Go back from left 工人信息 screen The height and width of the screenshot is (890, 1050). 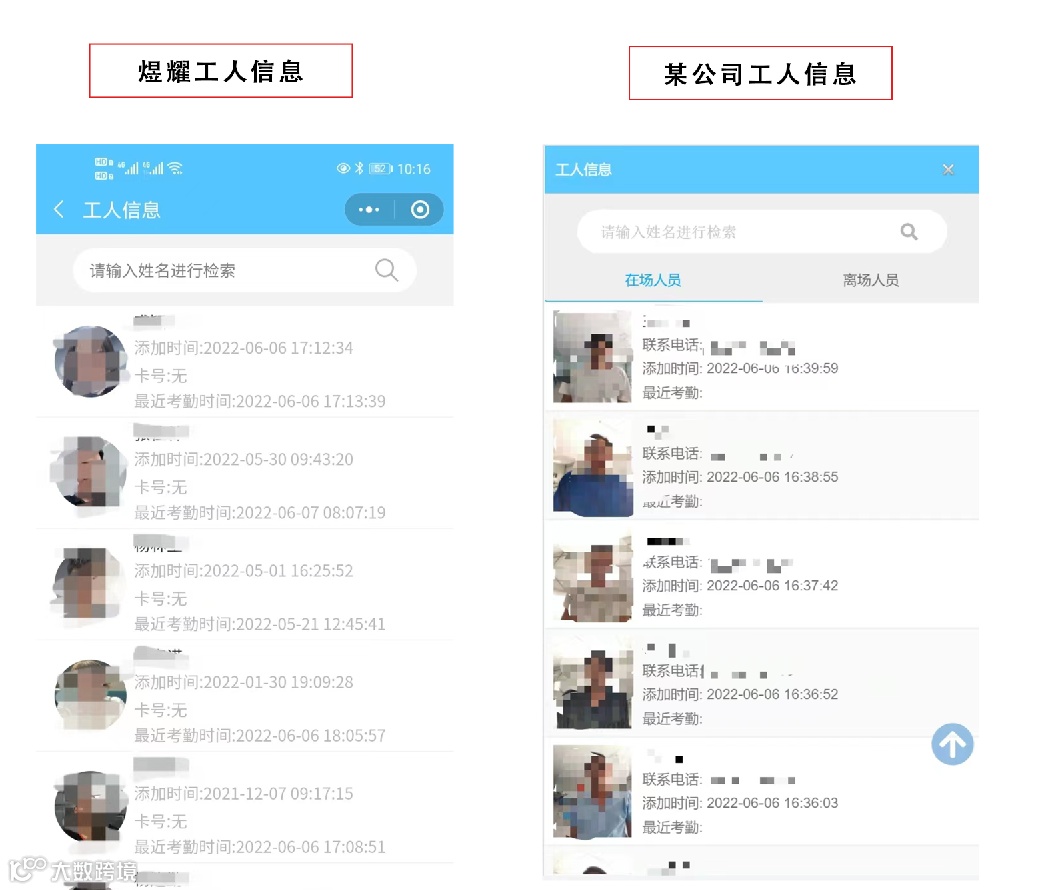[x=59, y=210]
